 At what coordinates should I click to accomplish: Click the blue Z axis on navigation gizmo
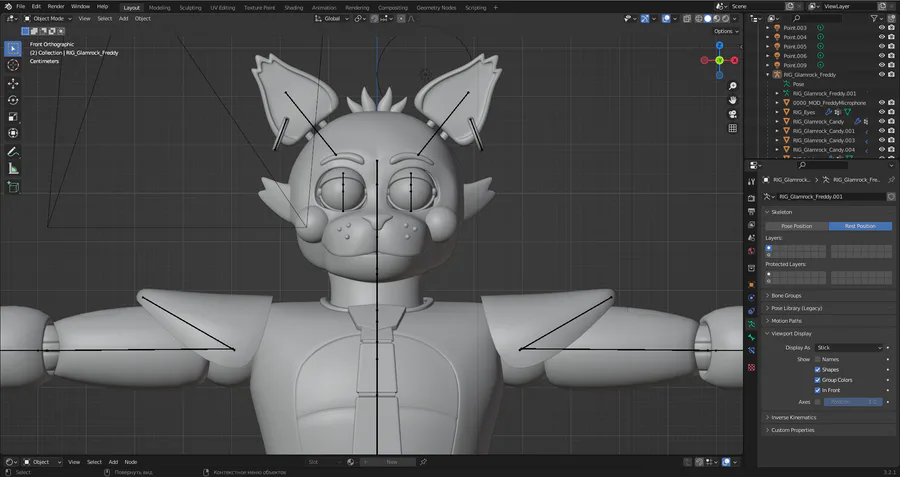point(719,45)
